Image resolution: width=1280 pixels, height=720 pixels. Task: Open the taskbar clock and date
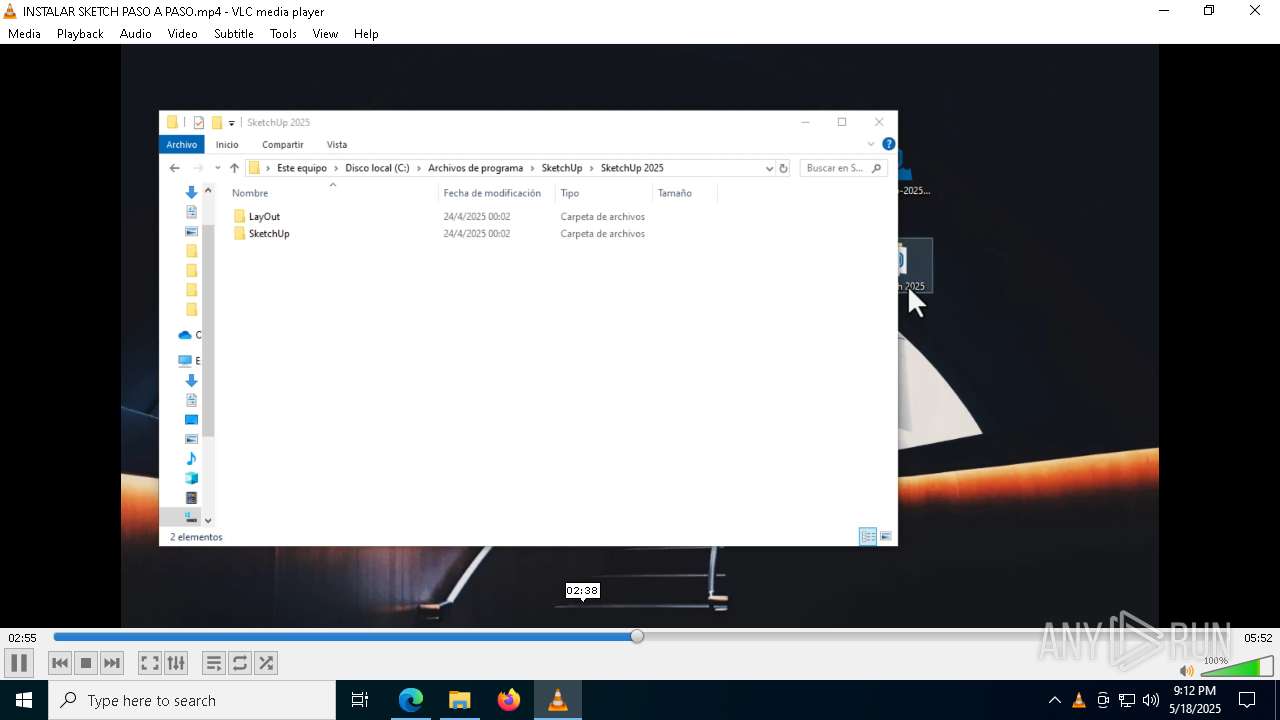coord(1195,700)
